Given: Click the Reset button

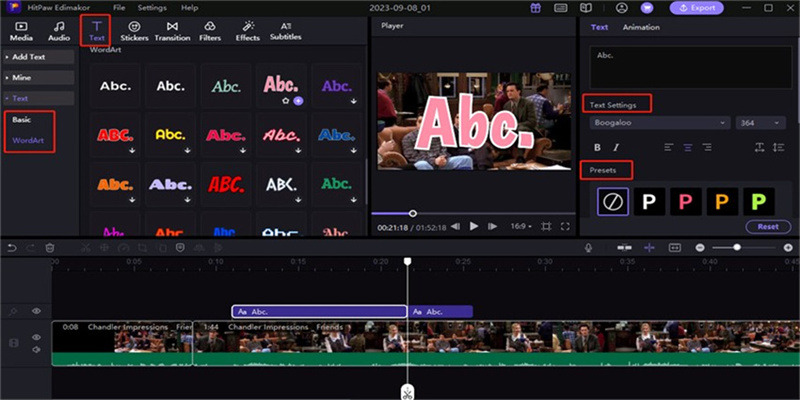Looking at the screenshot, I should (768, 227).
